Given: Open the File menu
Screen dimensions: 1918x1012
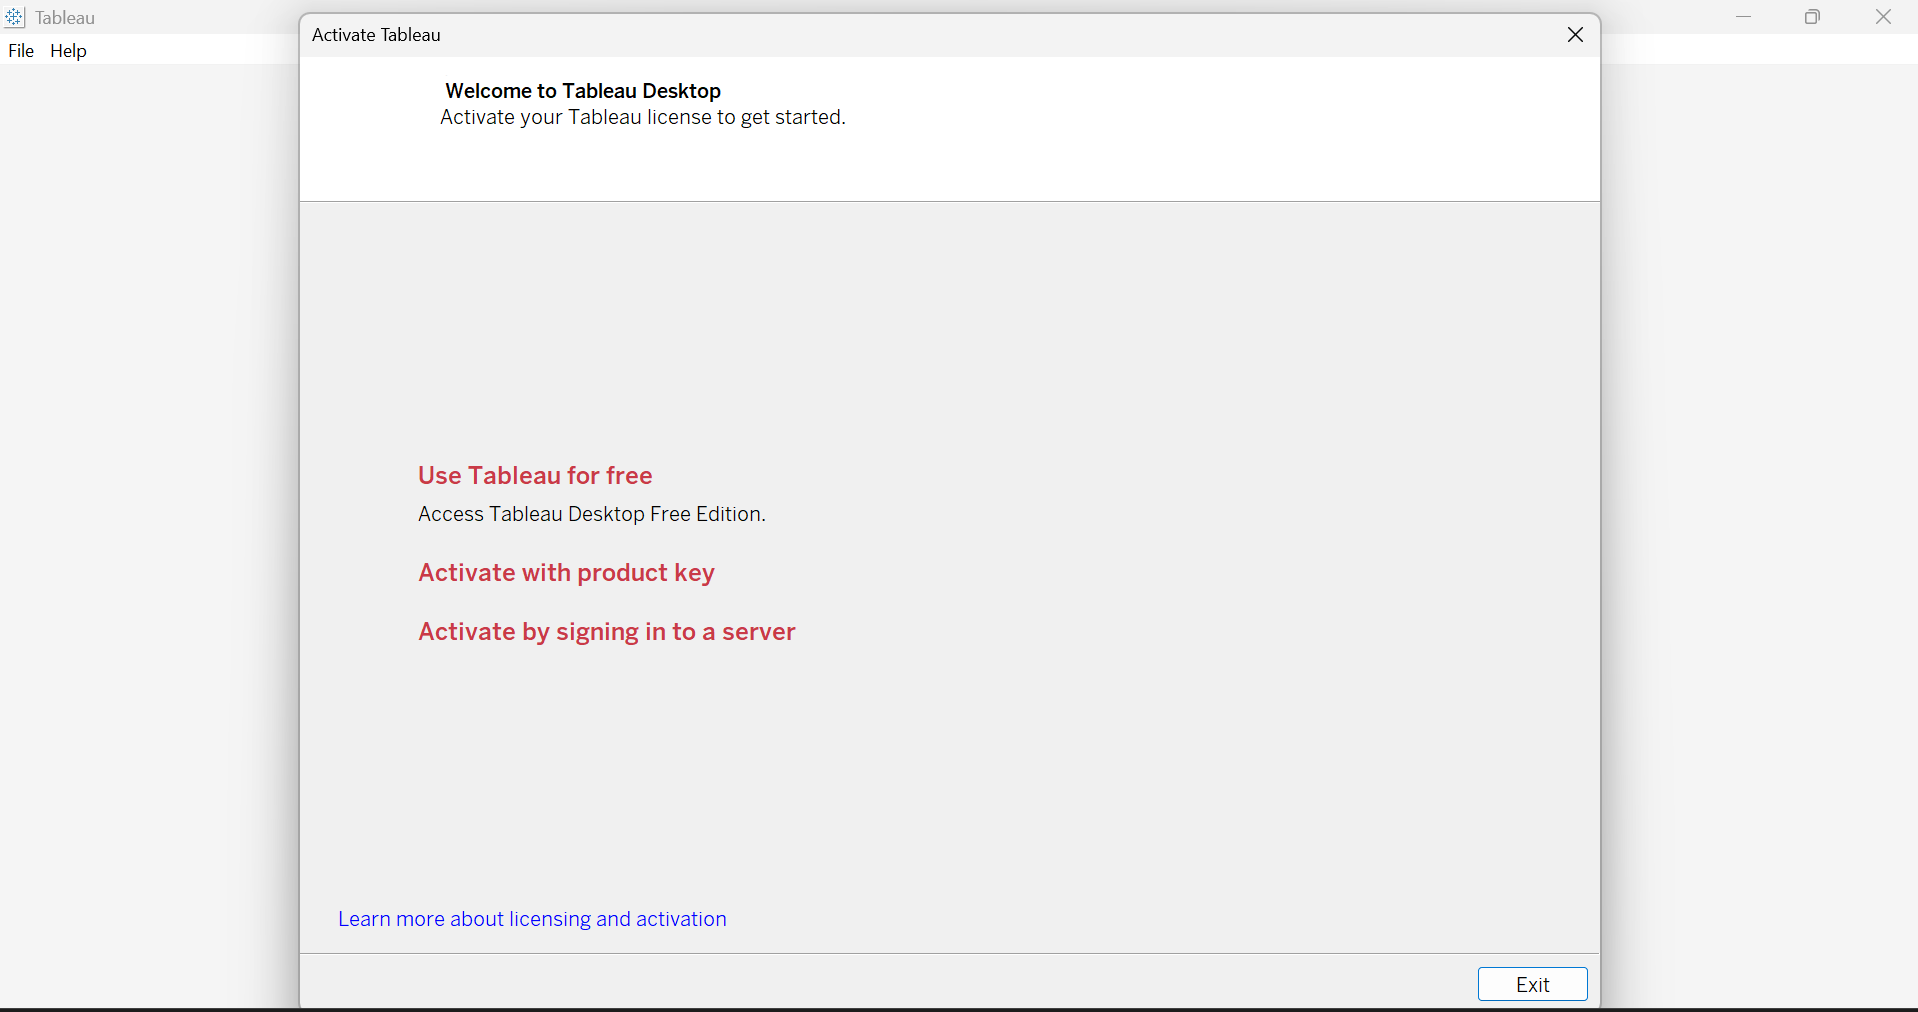Looking at the screenshot, I should [21, 51].
